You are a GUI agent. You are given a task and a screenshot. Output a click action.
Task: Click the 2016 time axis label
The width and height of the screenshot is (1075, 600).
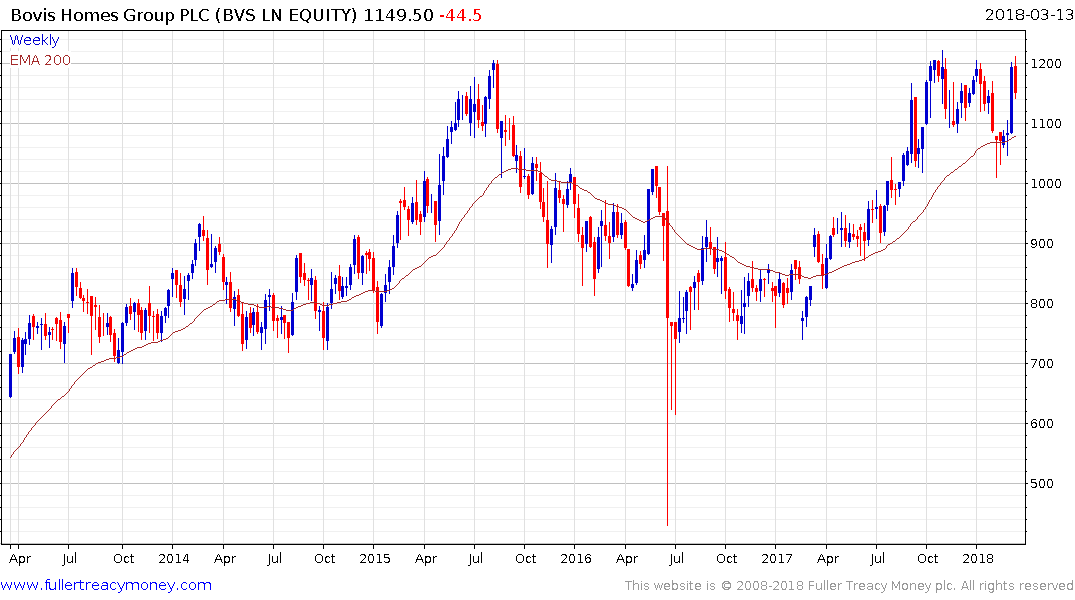click(575, 558)
